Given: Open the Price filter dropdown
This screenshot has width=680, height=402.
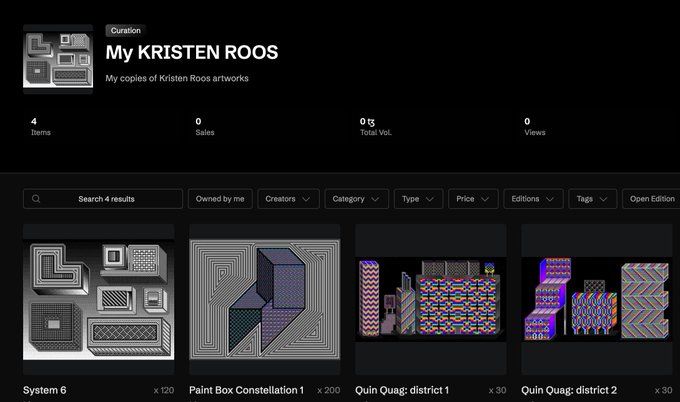Looking at the screenshot, I should pyautogui.click(x=473, y=199).
